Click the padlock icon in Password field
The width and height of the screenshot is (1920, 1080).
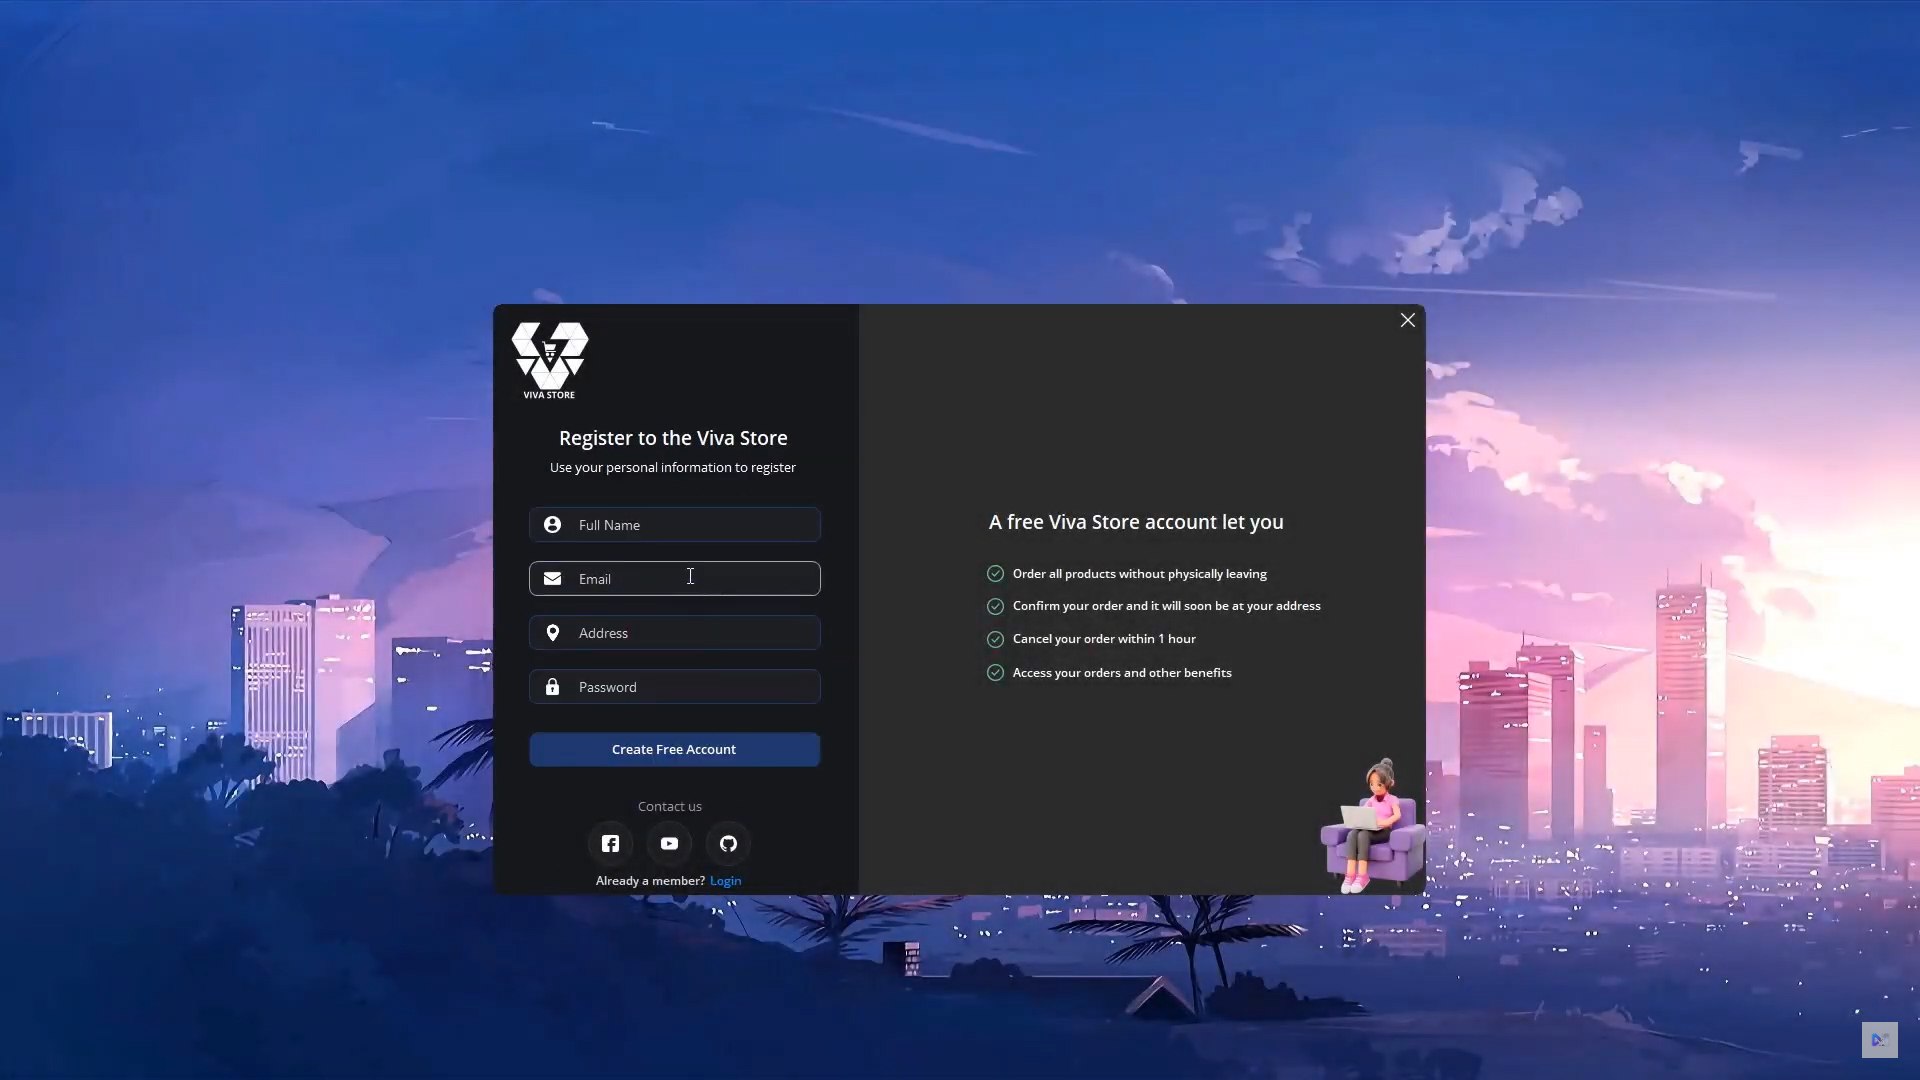coord(552,687)
